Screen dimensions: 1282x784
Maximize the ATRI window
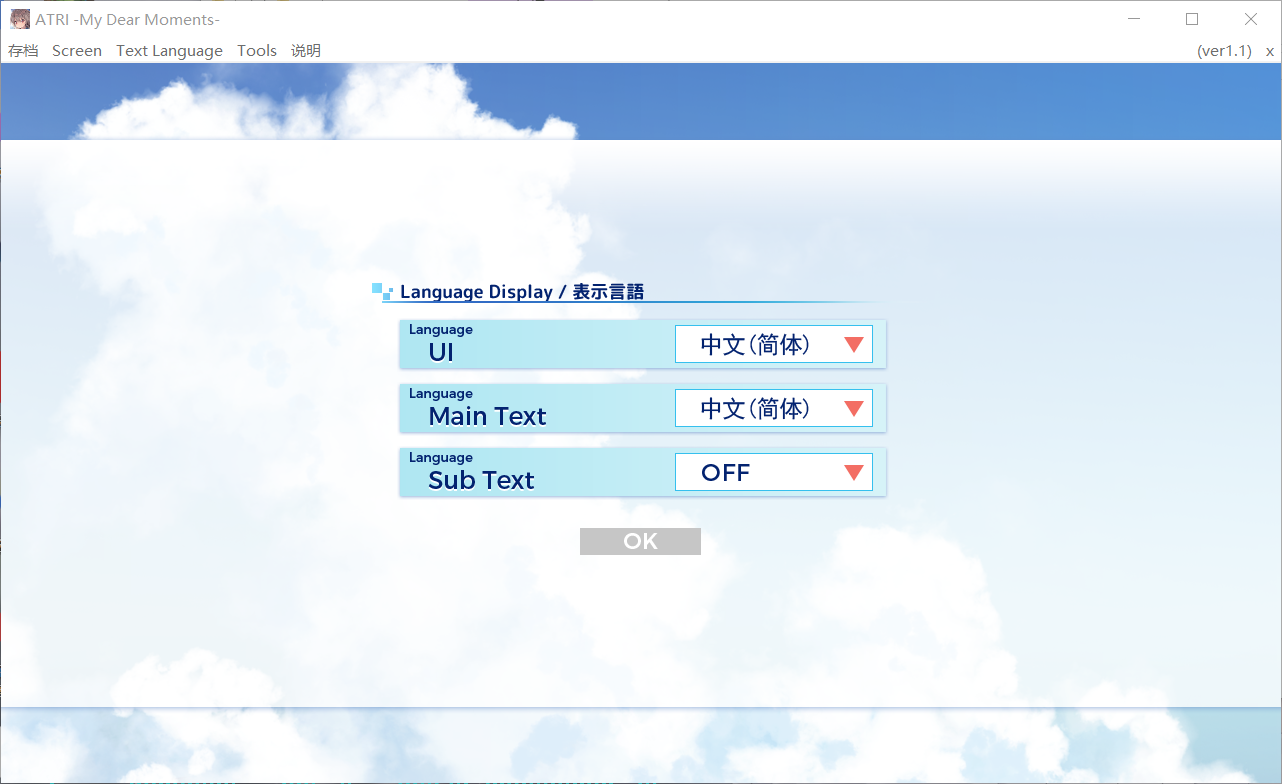point(1192,19)
